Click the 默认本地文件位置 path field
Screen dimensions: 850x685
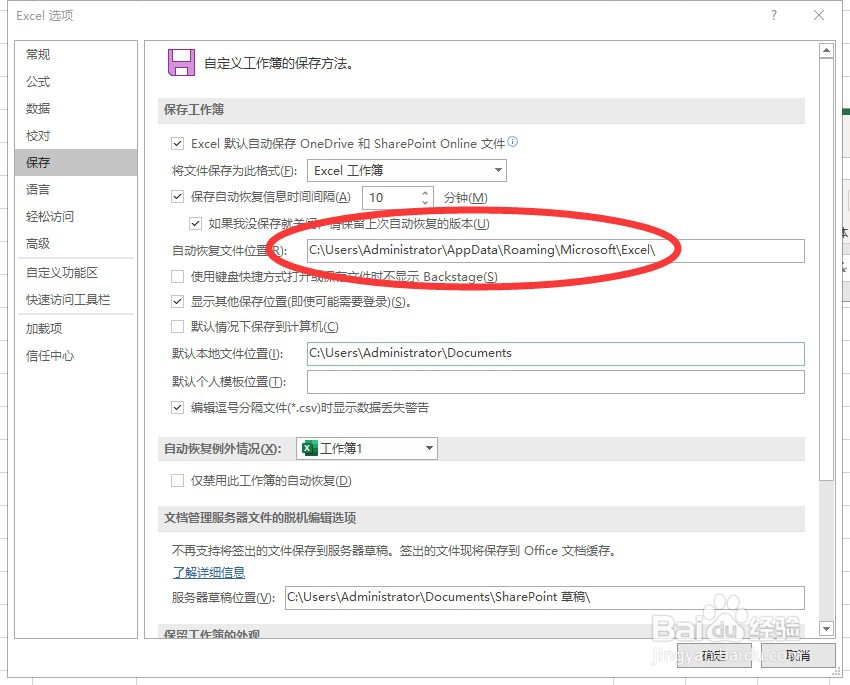click(x=556, y=353)
